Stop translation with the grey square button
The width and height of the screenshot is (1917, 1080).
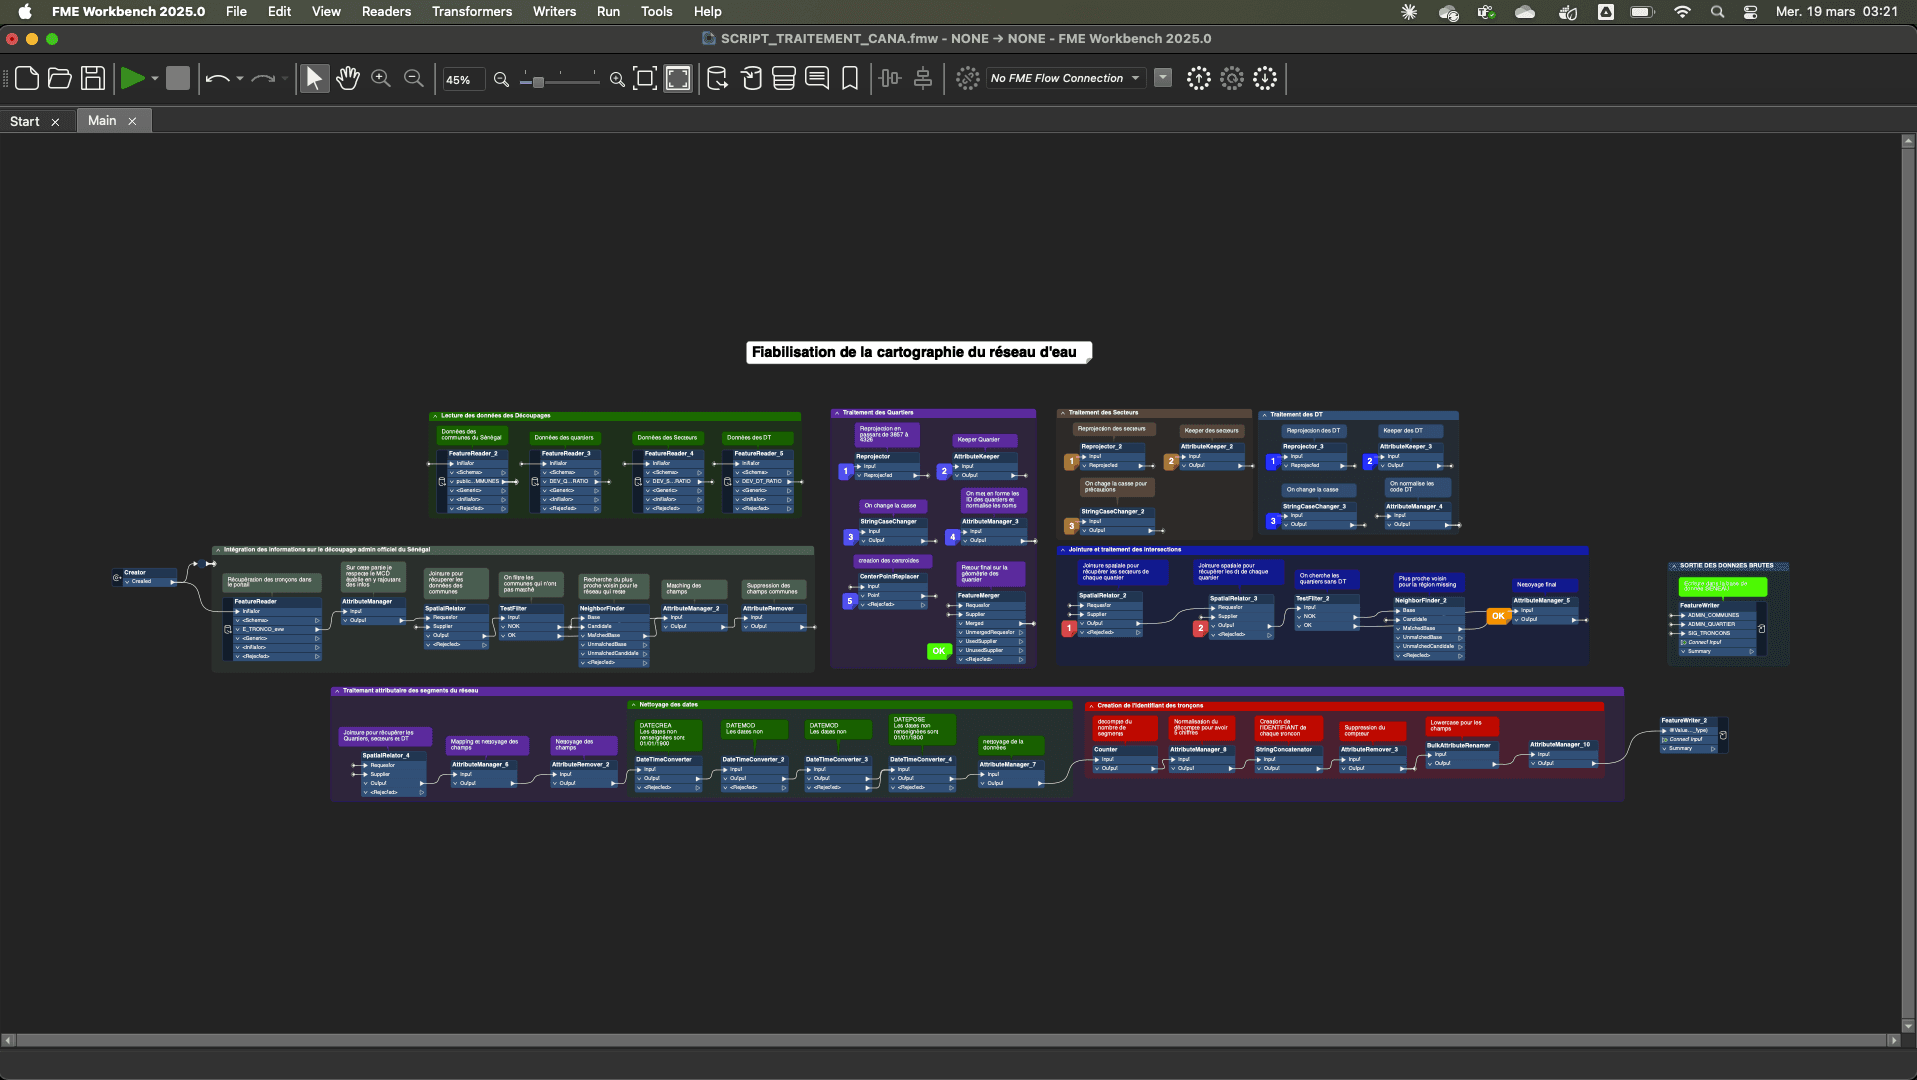tap(178, 78)
